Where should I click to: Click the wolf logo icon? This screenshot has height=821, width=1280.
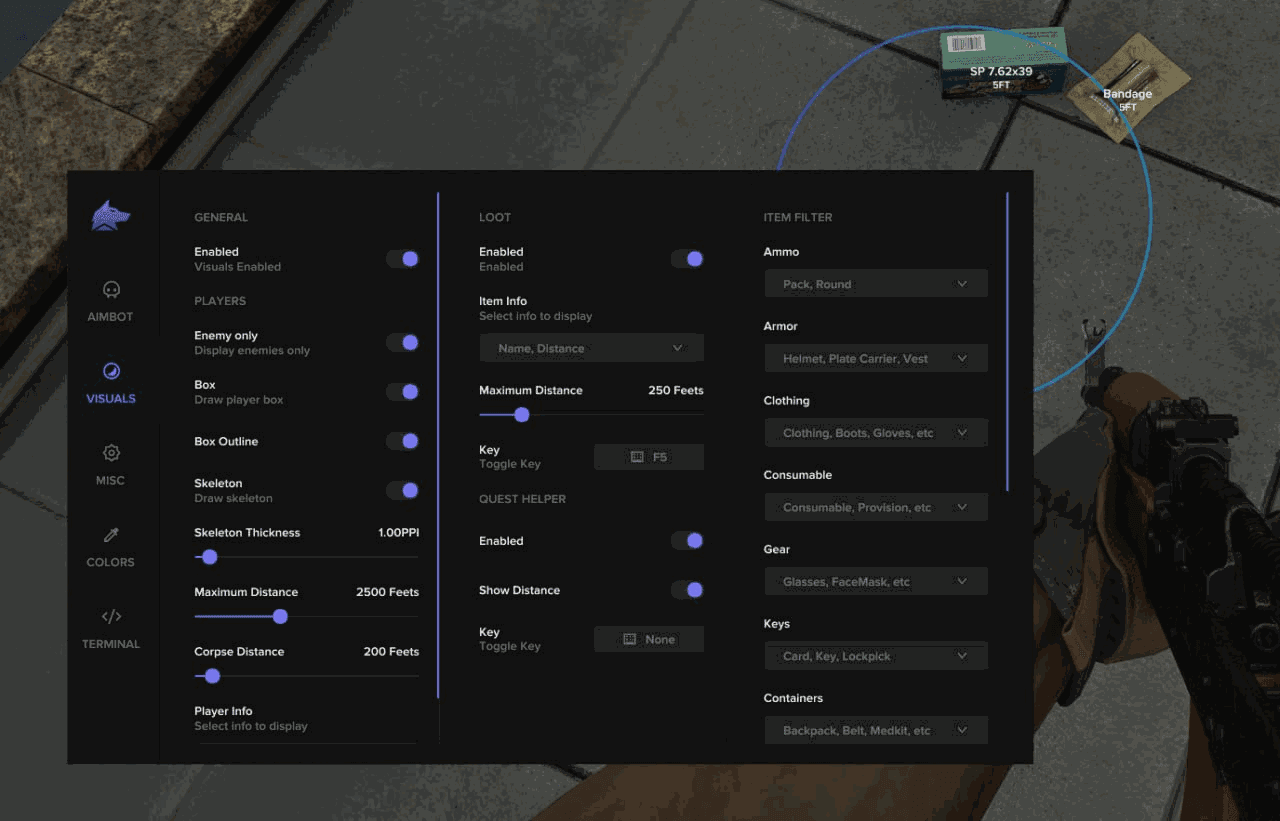tap(111, 216)
